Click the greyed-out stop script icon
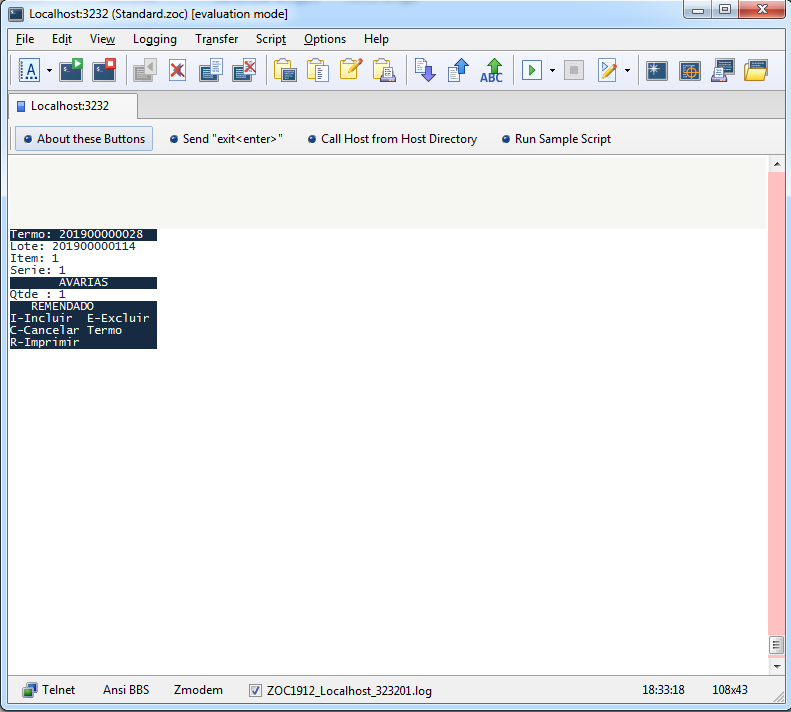The image size is (791, 712). (574, 70)
